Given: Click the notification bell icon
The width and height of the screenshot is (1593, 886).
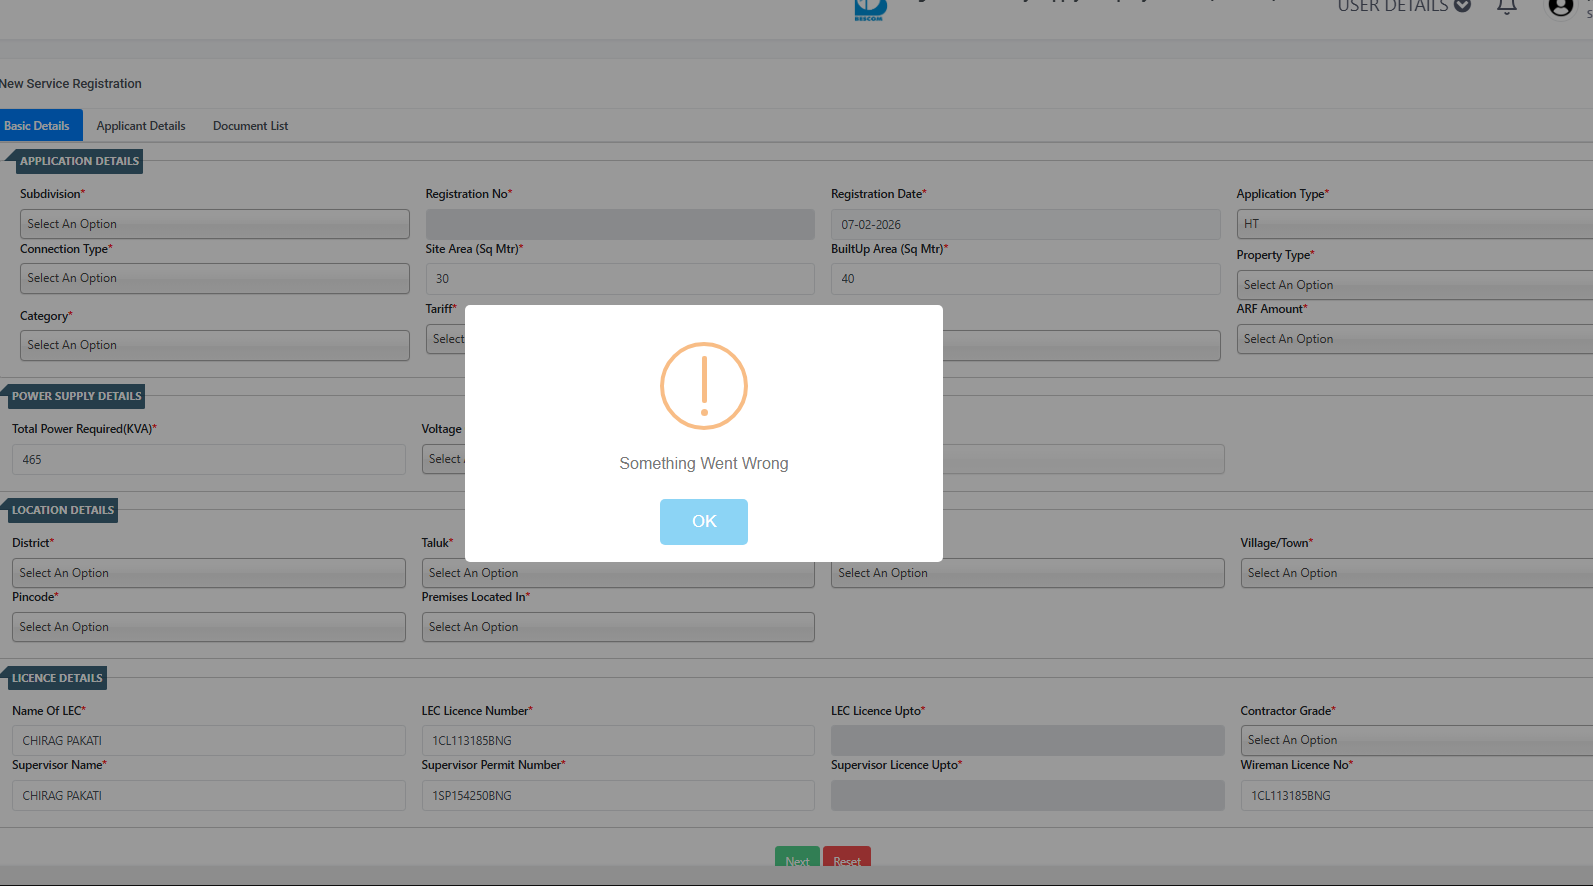Looking at the screenshot, I should 1506,6.
